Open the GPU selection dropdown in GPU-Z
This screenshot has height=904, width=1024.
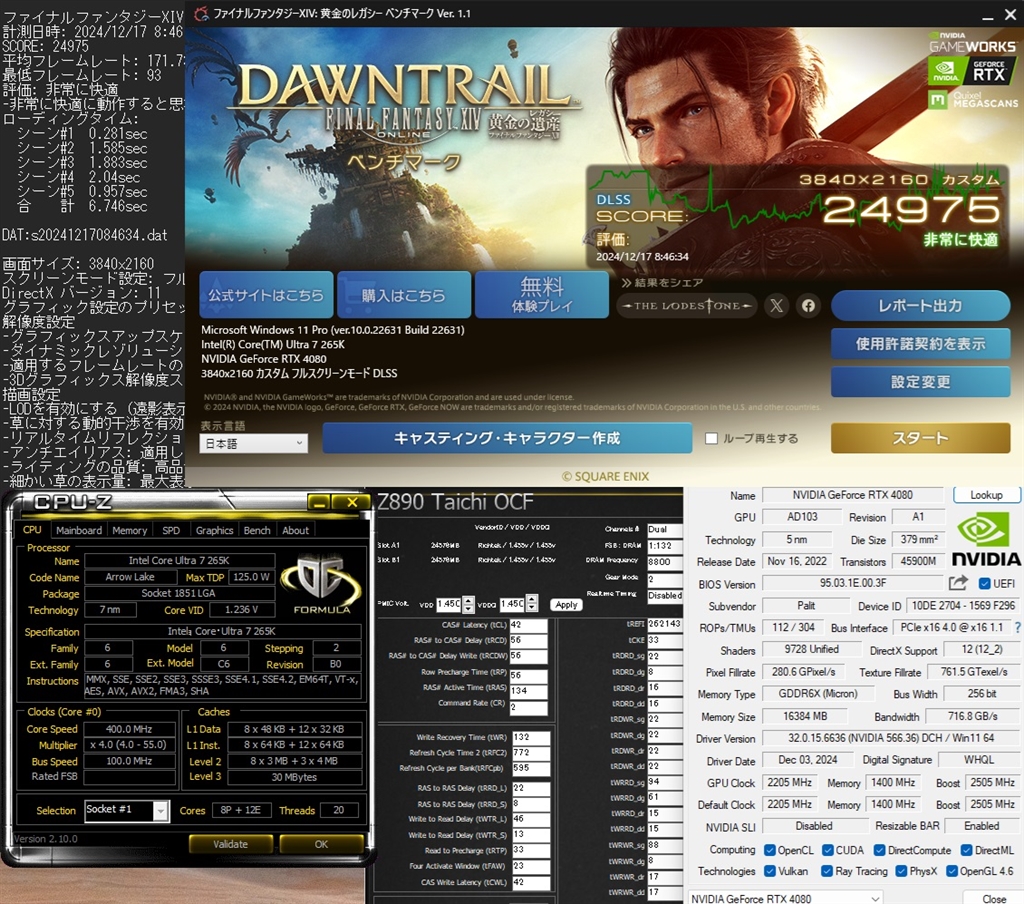point(875,896)
